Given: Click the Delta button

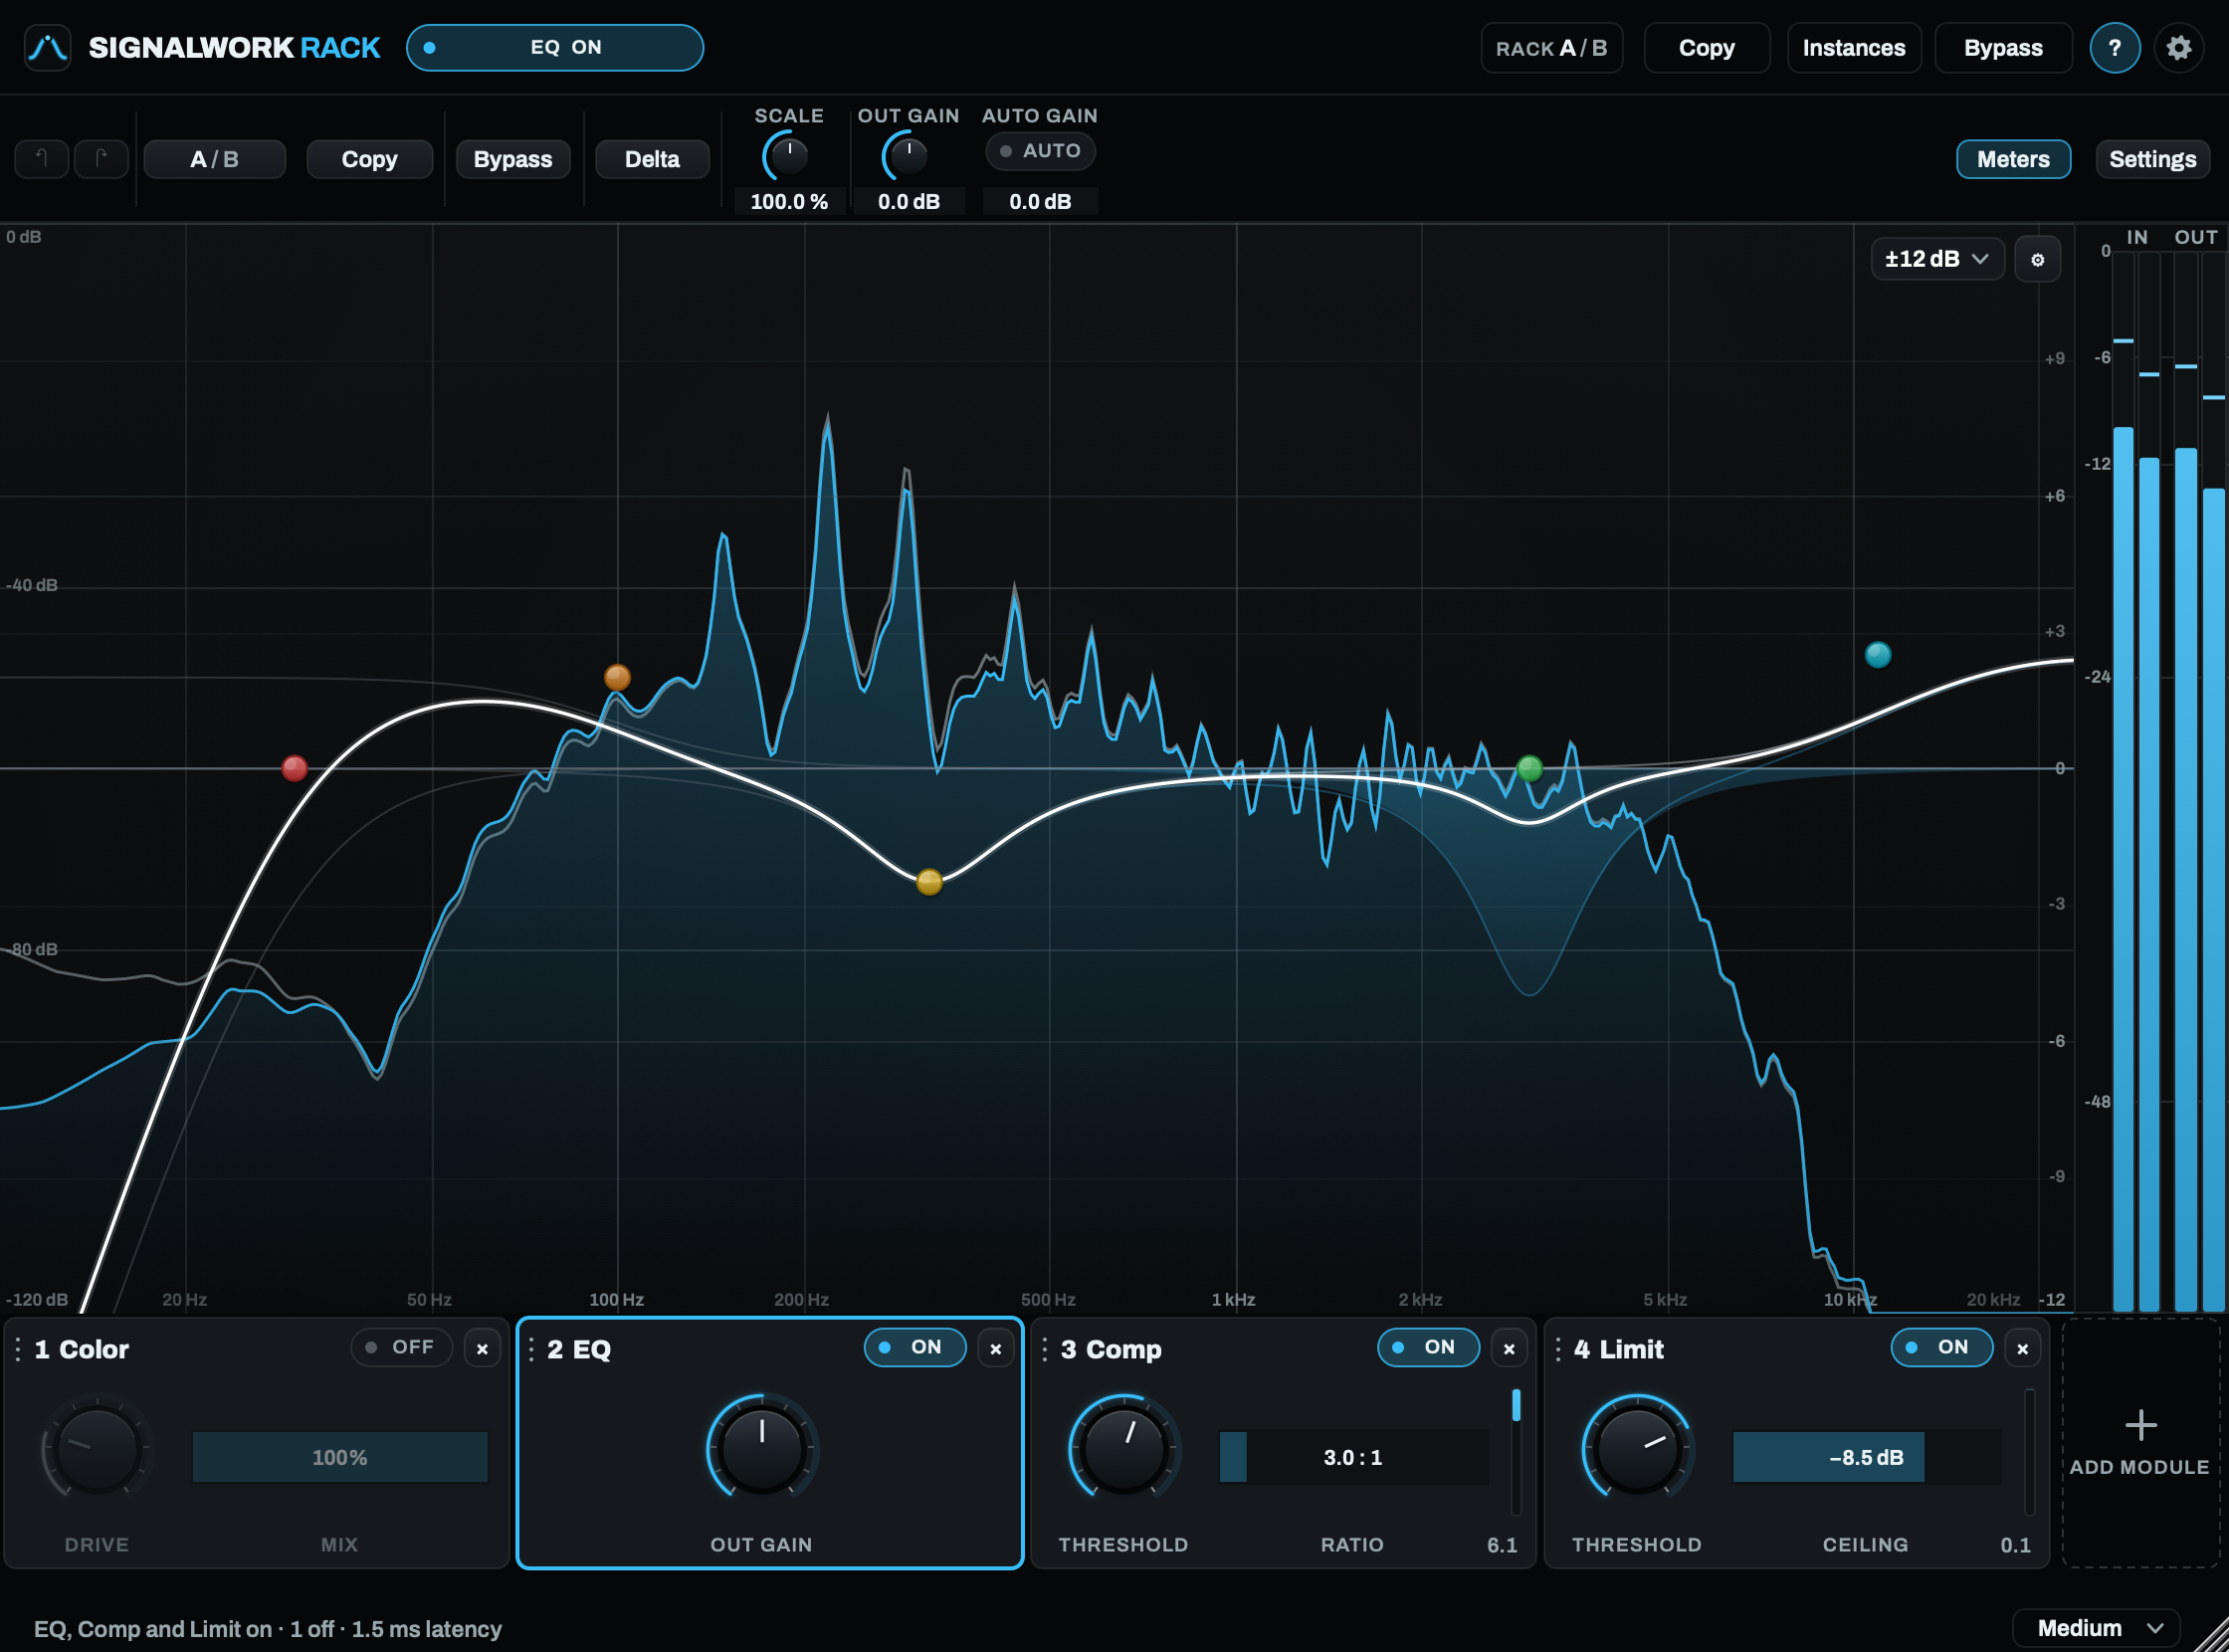Looking at the screenshot, I should point(652,160).
